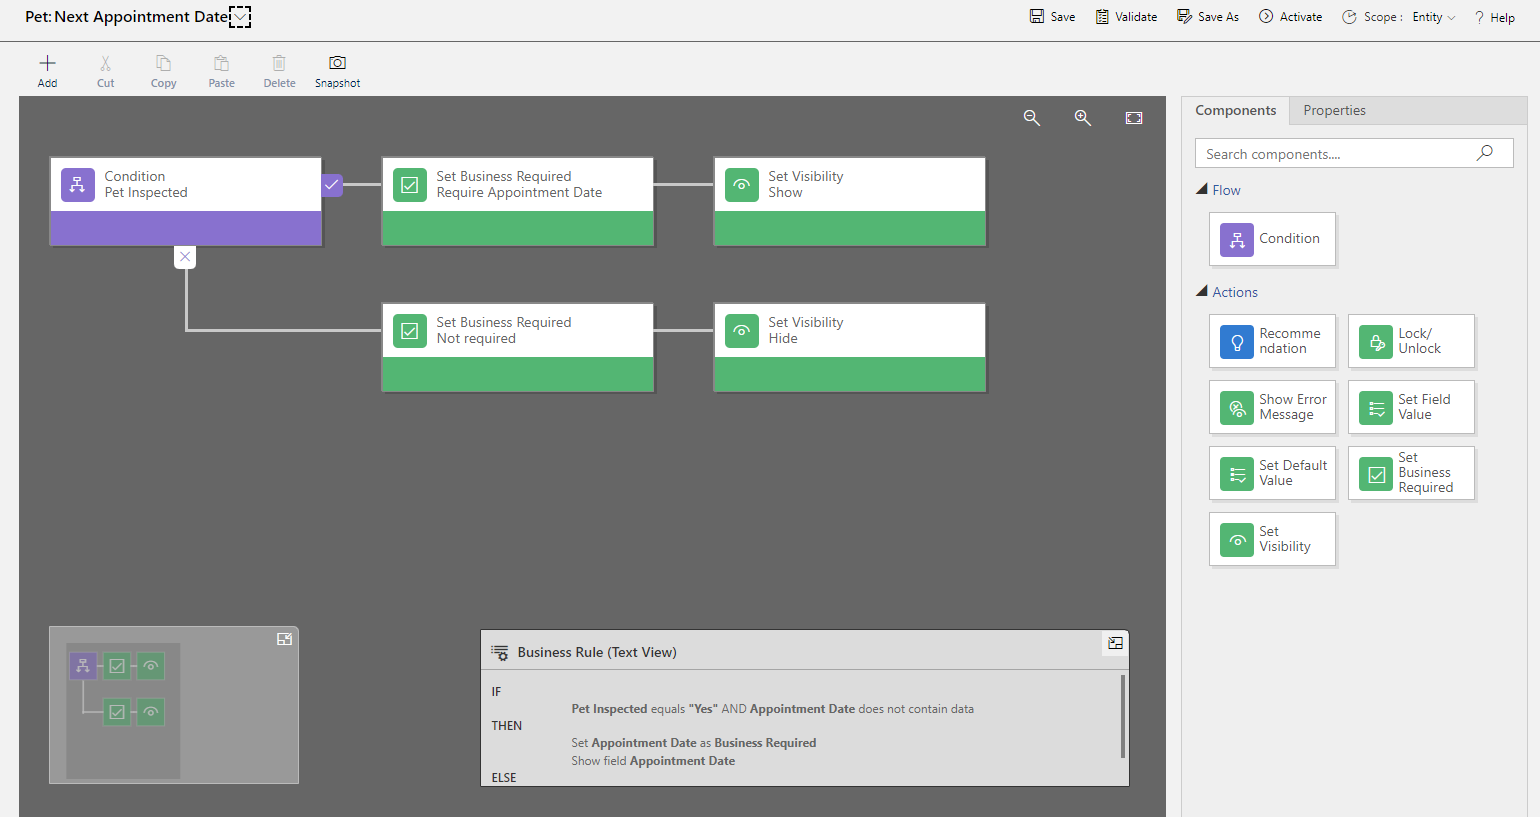The width and height of the screenshot is (1540, 817).
Task: Click the Pet: Next Appointment Date title
Action: coord(127,17)
